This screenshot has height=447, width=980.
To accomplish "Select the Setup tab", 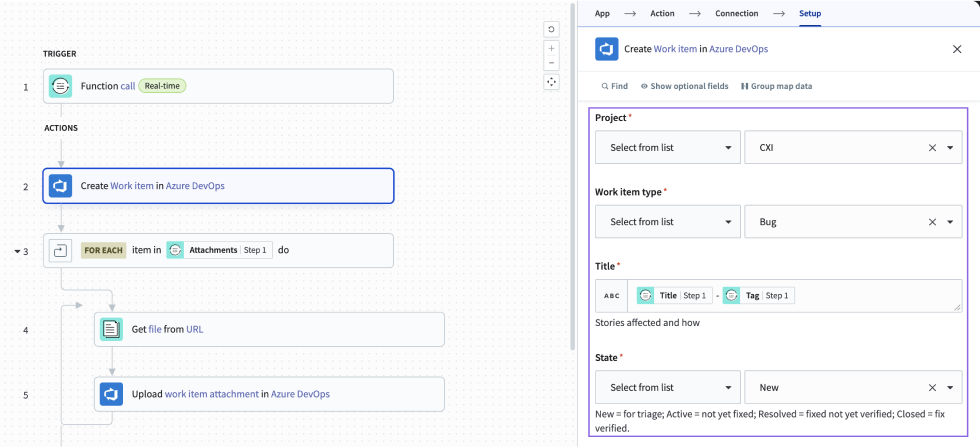I will [810, 13].
